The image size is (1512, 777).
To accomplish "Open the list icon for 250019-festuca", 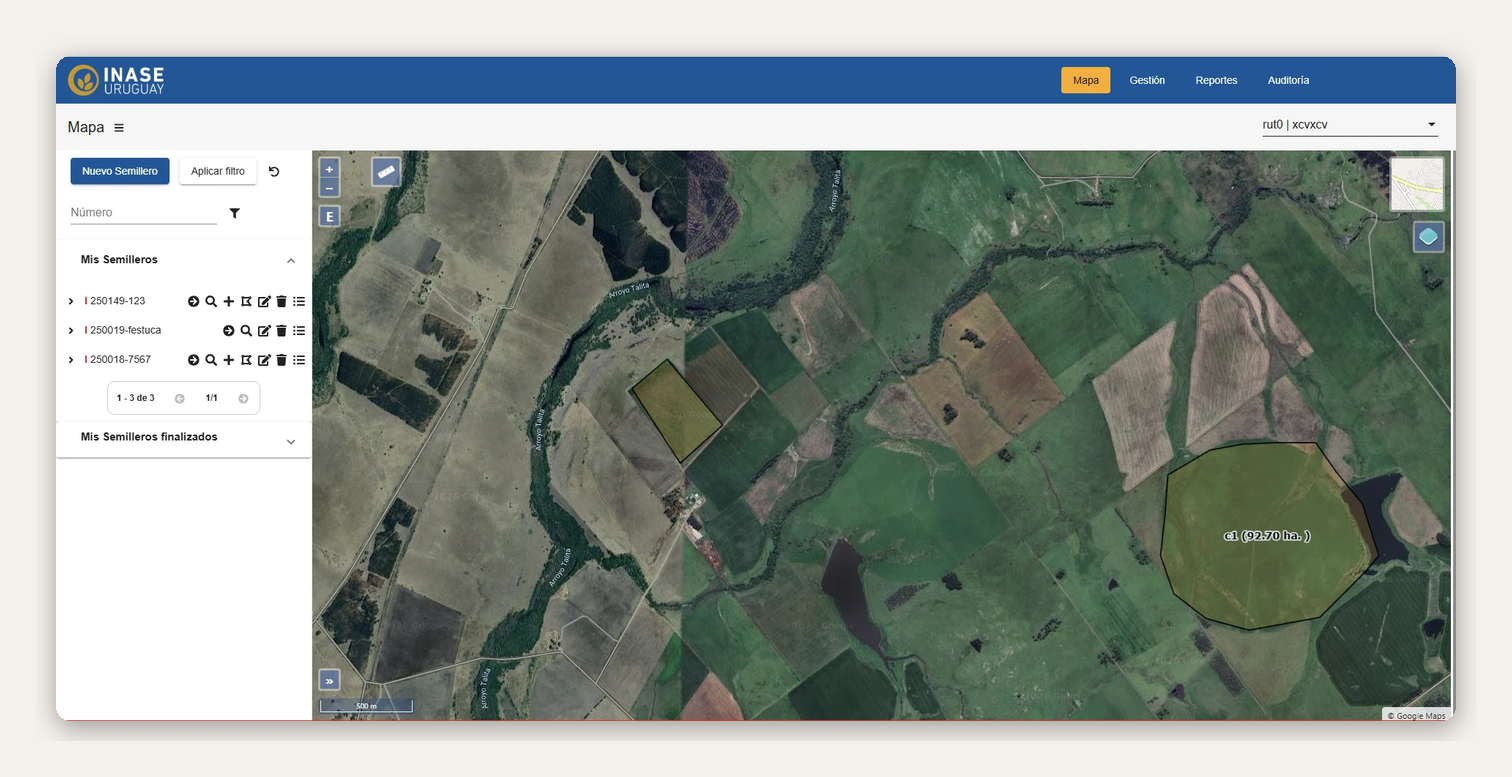I will tap(299, 331).
